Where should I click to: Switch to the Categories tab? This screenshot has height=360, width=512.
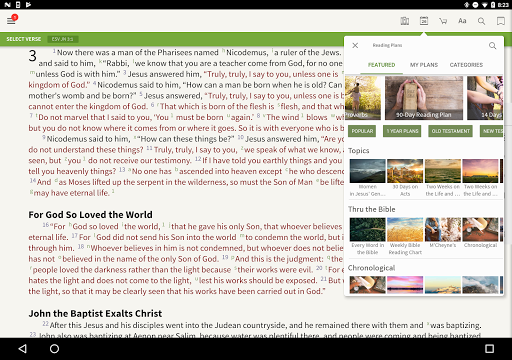click(466, 65)
